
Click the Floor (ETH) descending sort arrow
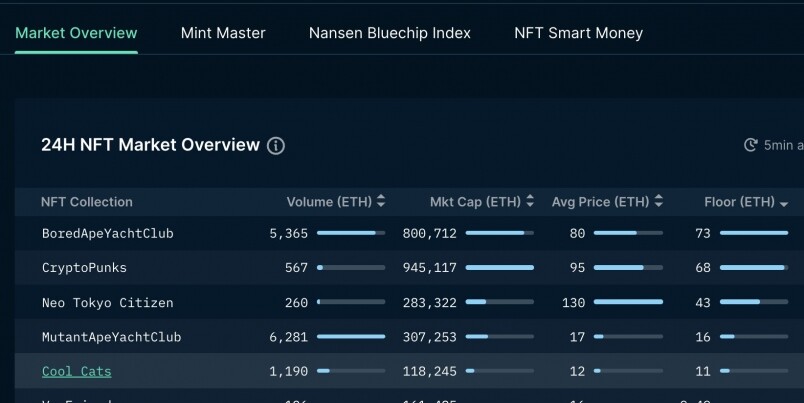pyautogui.click(x=783, y=204)
